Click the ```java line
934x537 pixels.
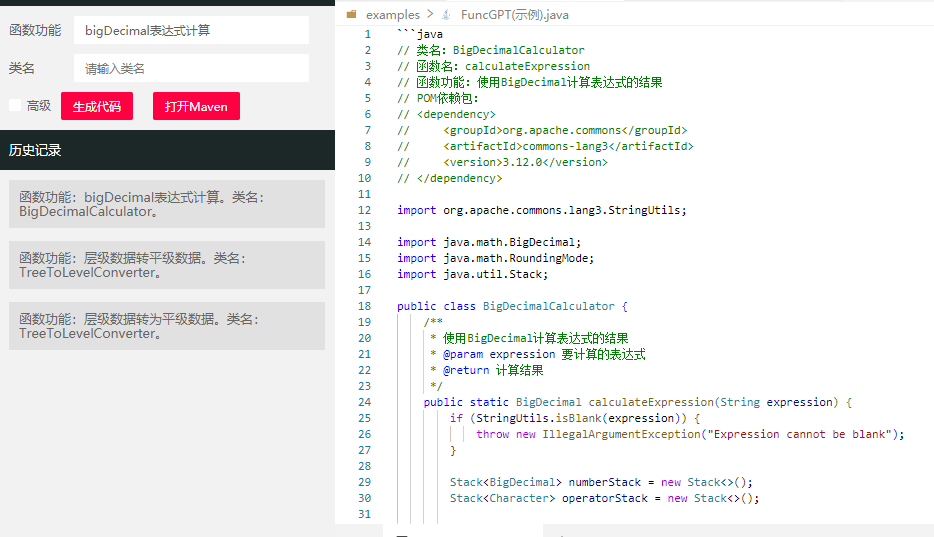coord(420,34)
